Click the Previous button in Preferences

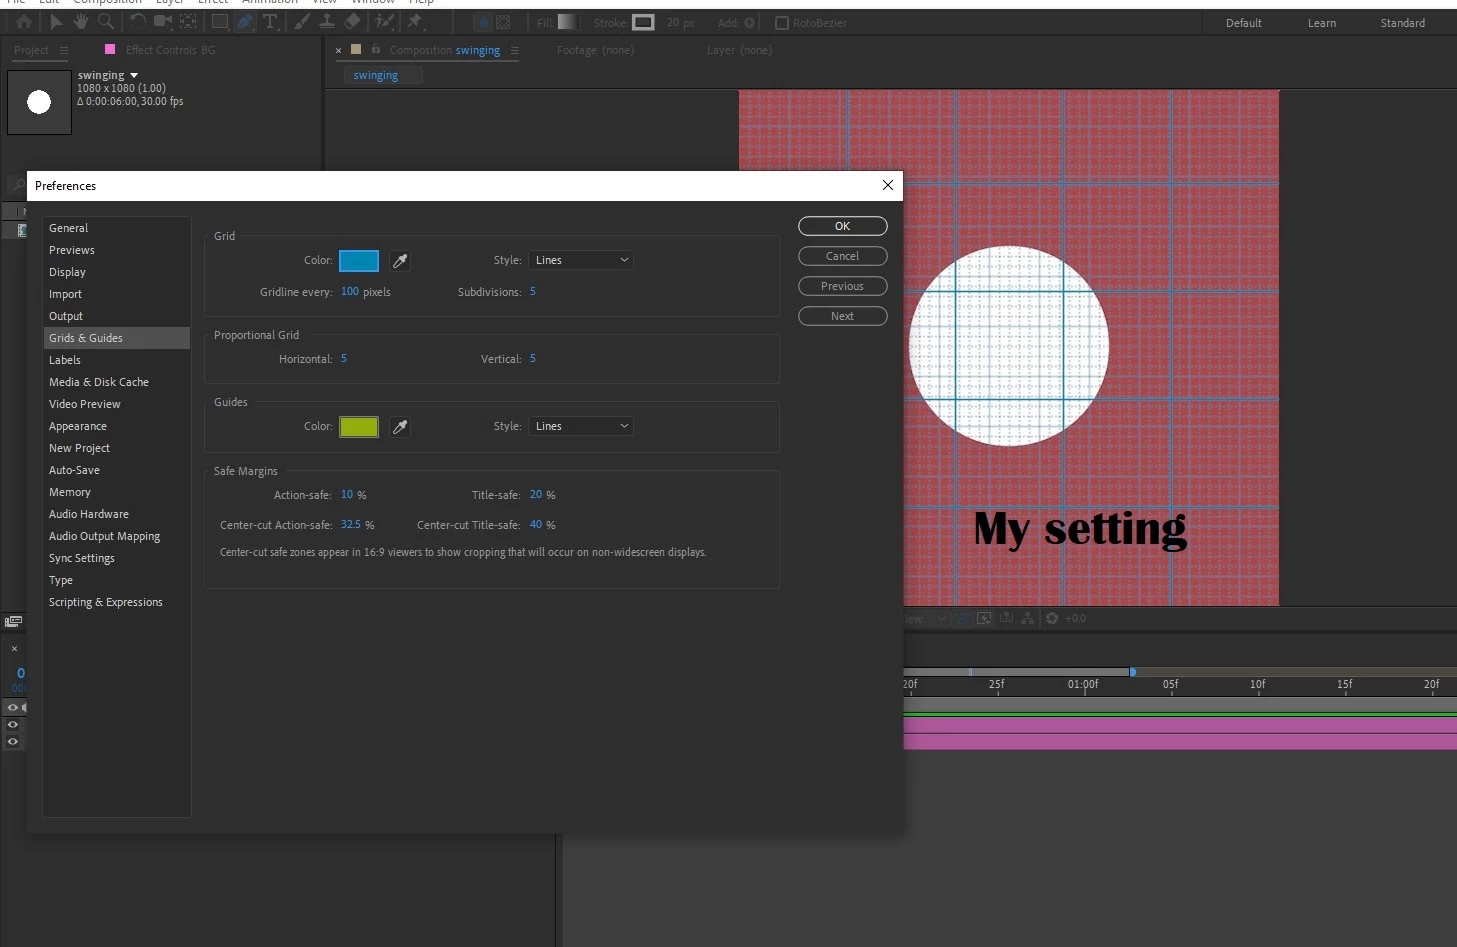tap(843, 286)
